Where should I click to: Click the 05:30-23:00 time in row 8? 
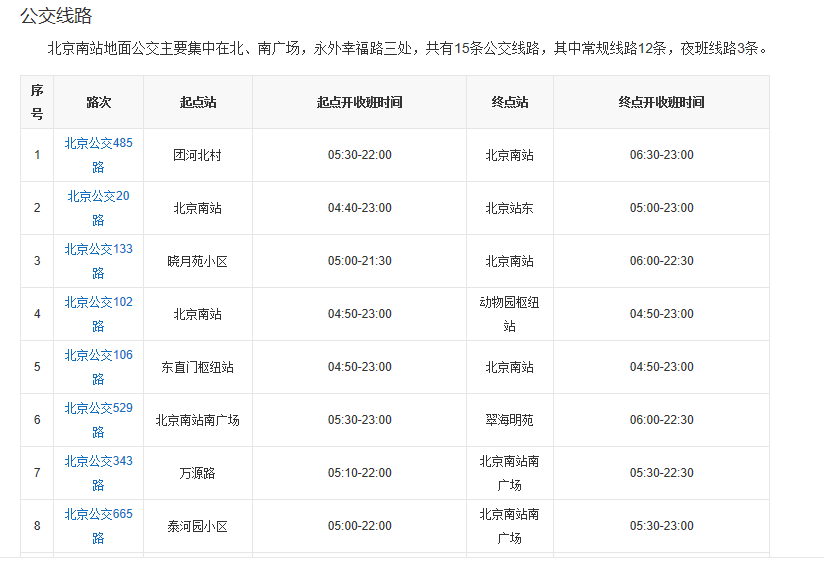point(662,526)
